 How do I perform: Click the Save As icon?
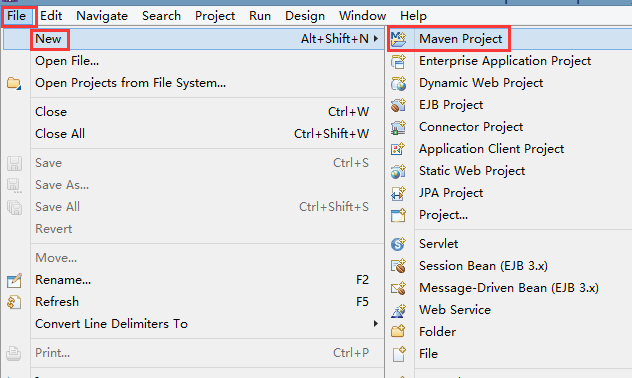point(14,185)
